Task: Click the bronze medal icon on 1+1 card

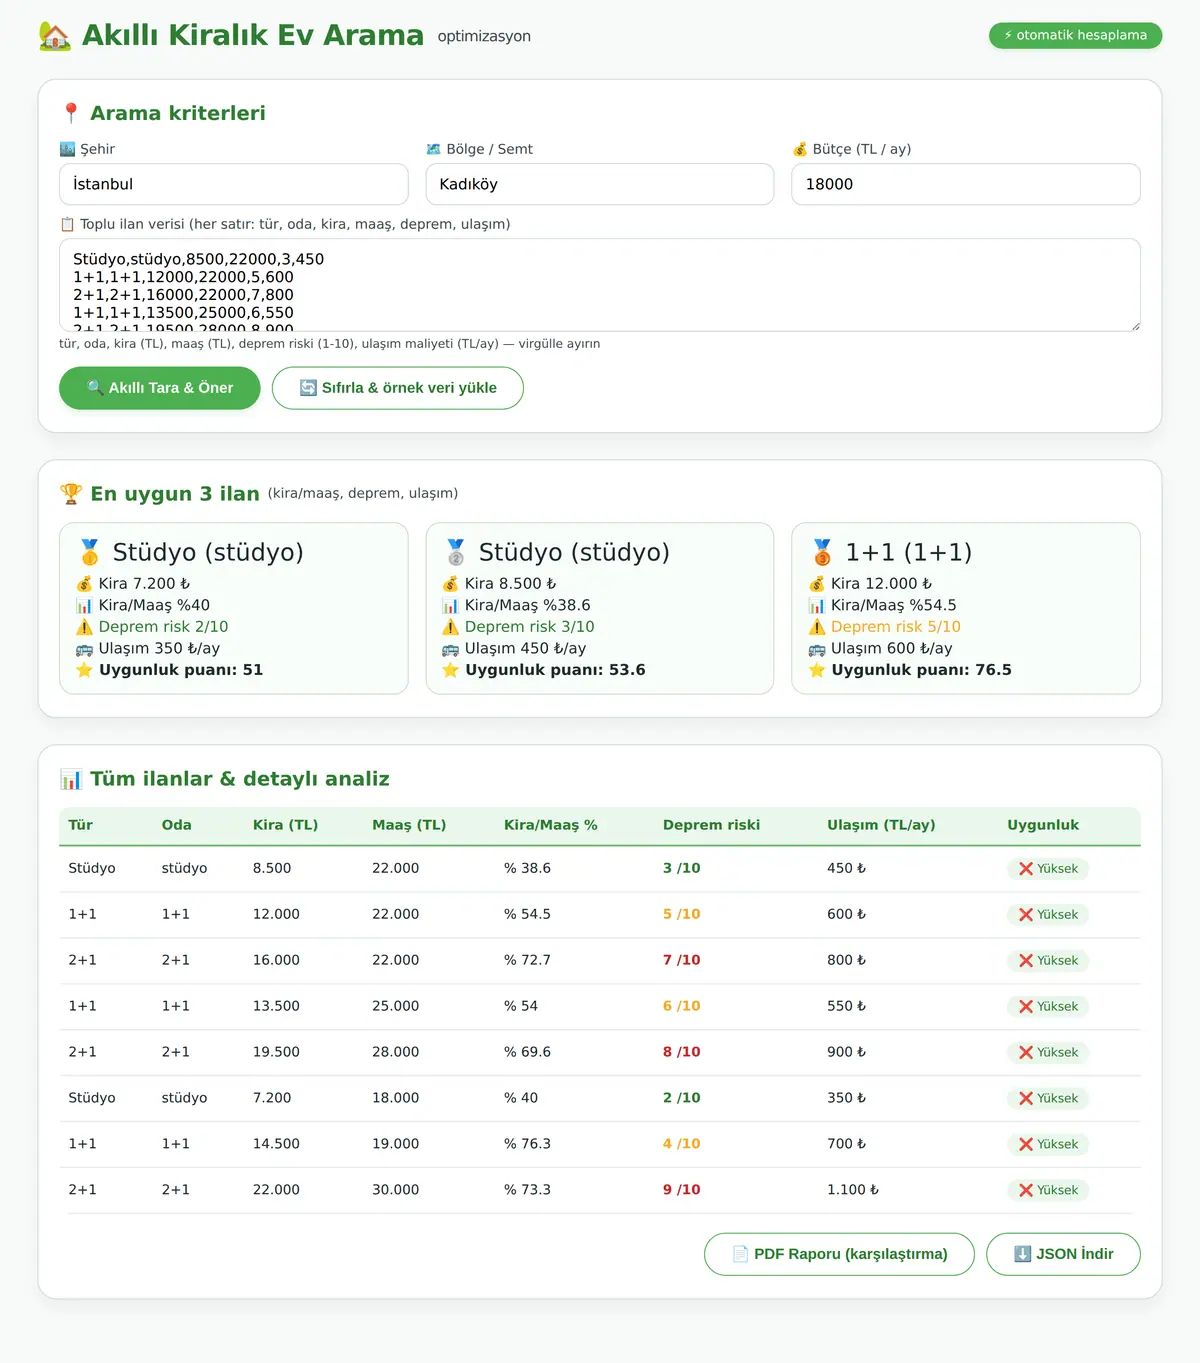Action: point(822,552)
